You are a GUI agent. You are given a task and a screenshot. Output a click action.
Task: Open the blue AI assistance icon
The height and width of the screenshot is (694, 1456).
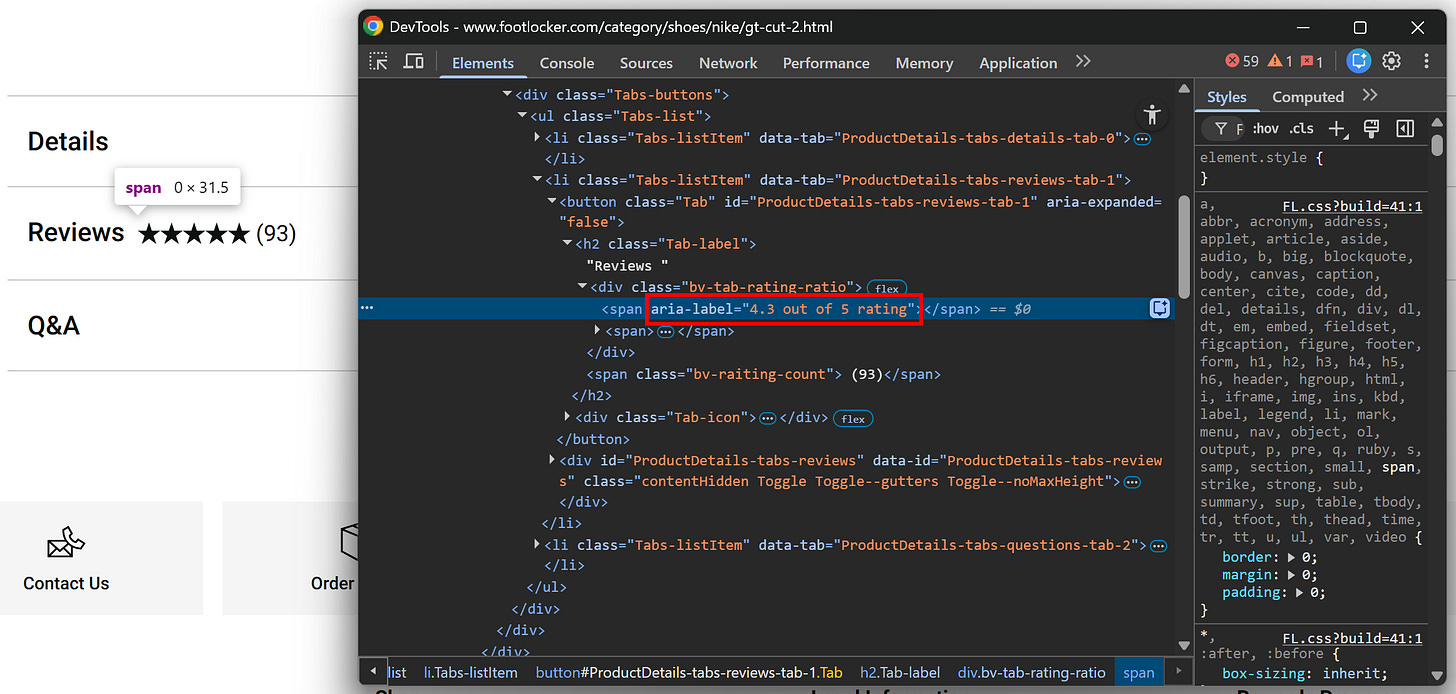pos(1358,60)
